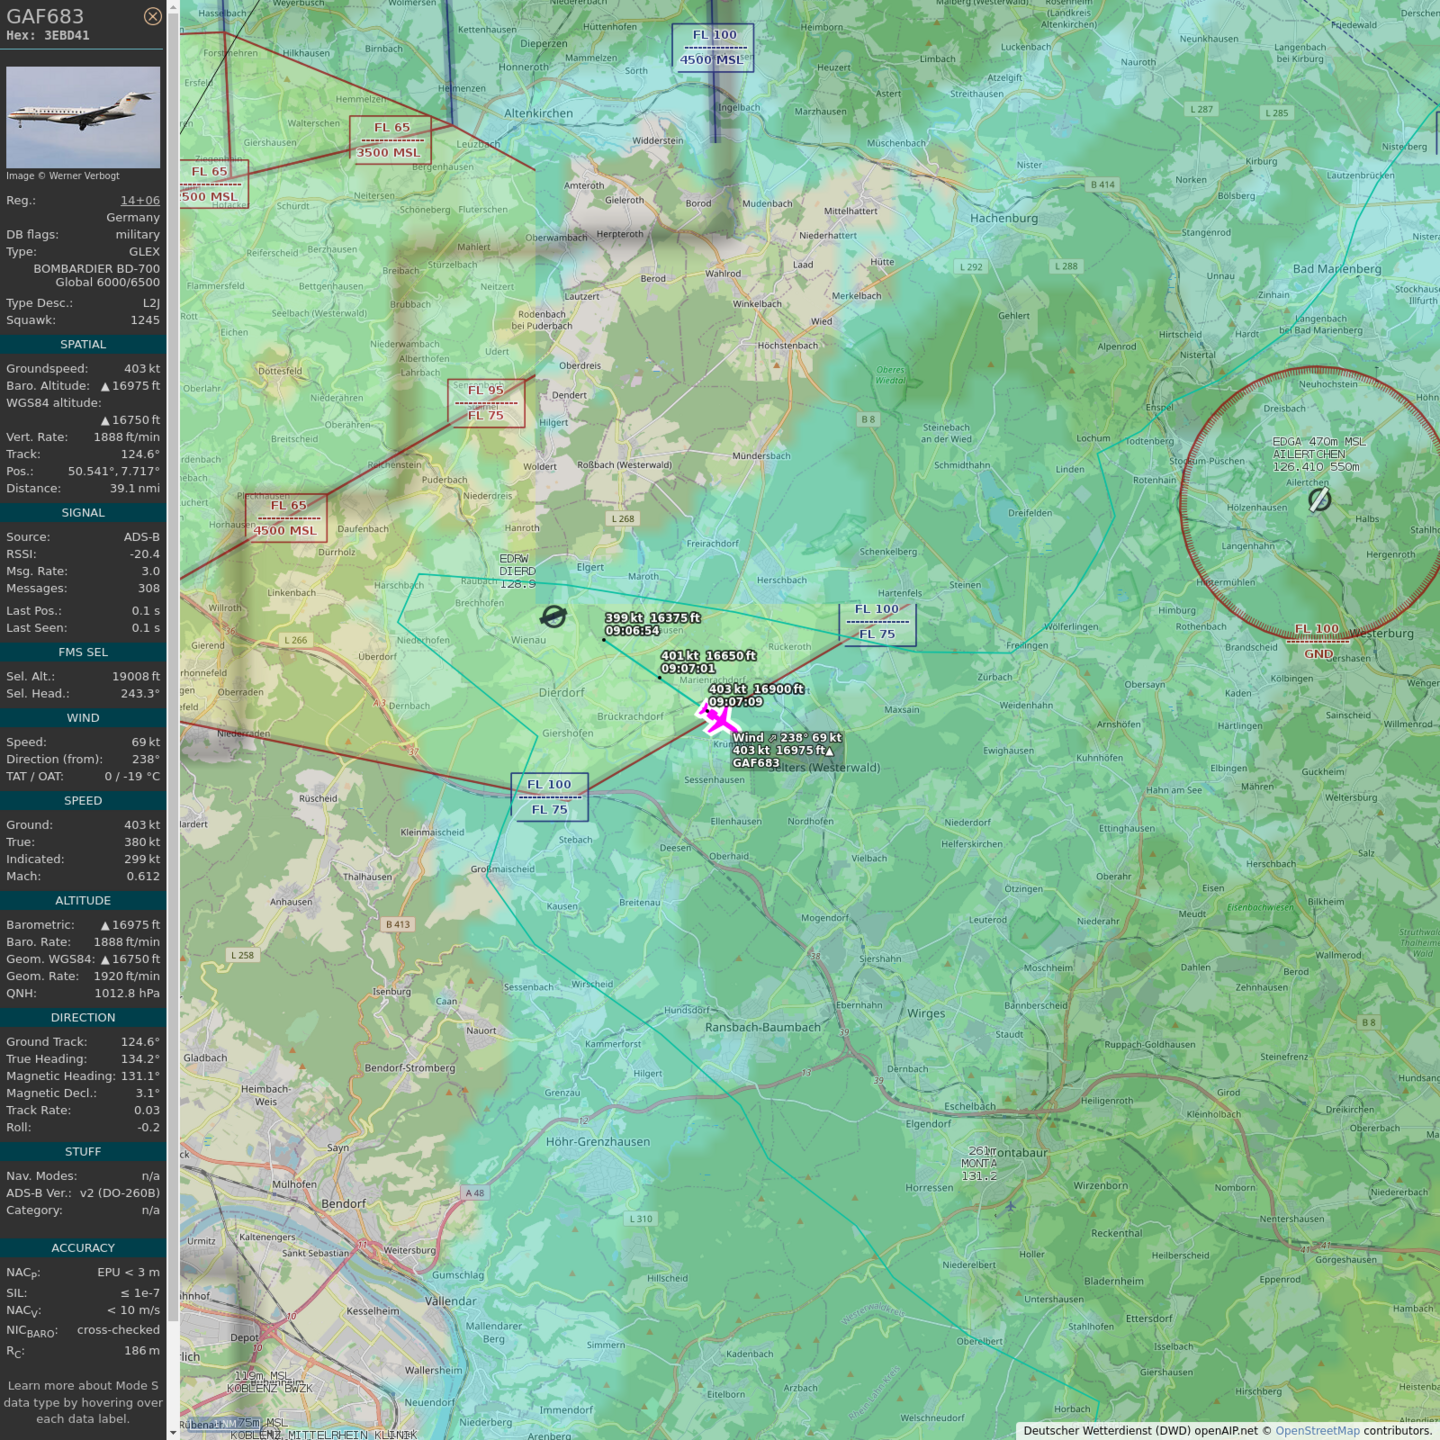Select the Ailertchen EDGA airfield symbol
1440x1440 pixels.
tap(1319, 499)
